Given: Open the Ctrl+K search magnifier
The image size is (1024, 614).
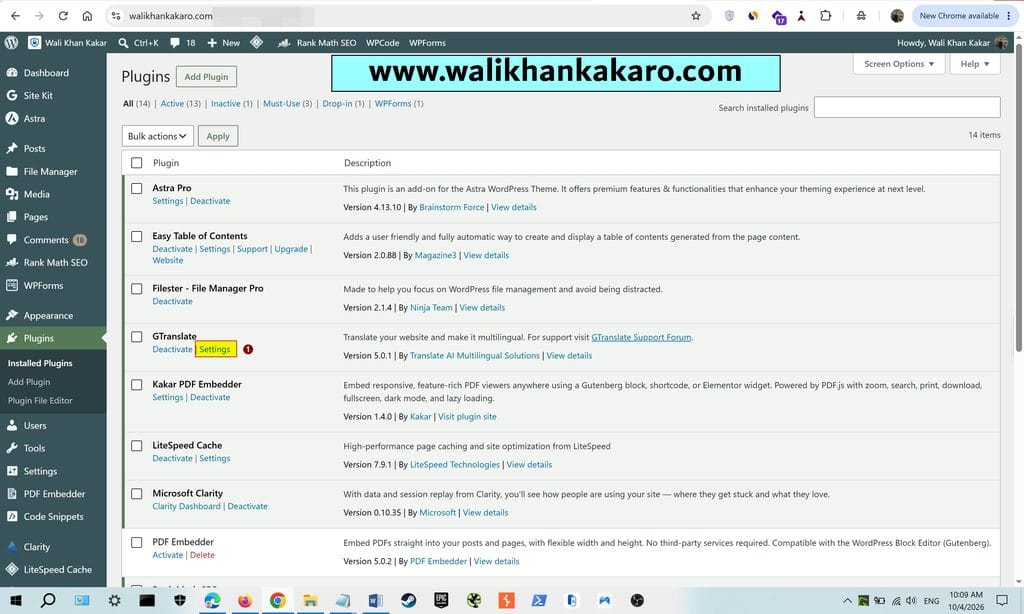Looking at the screenshot, I should pyautogui.click(x=123, y=42).
